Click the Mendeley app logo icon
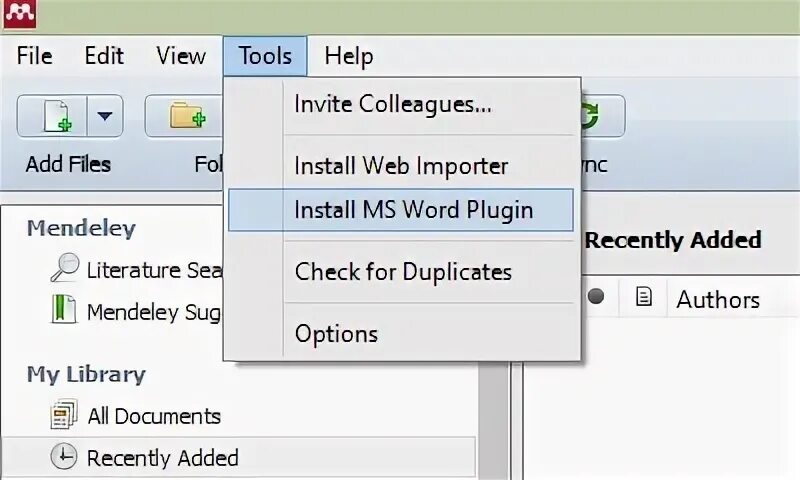Viewport: 800px width, 480px height. point(20,14)
